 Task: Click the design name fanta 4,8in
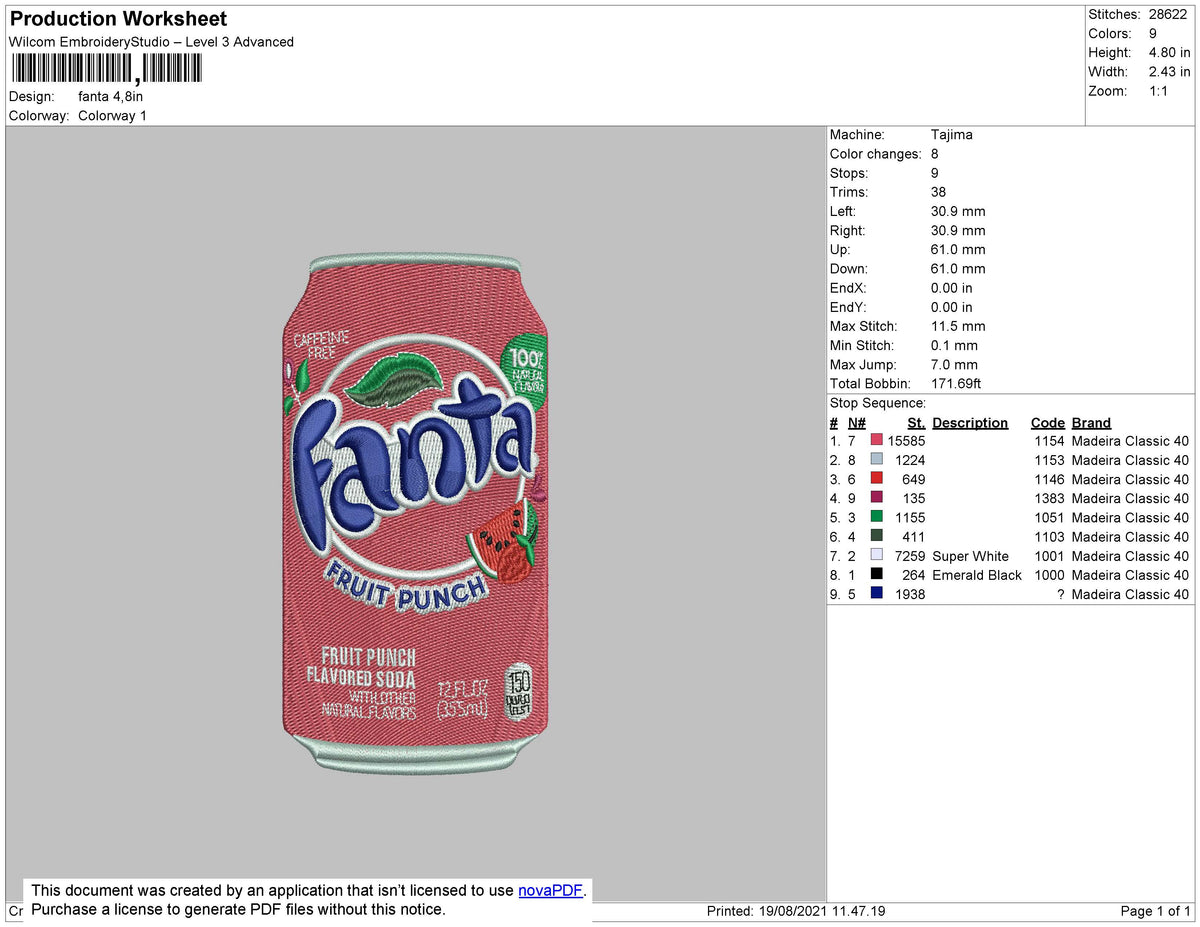click(110, 96)
